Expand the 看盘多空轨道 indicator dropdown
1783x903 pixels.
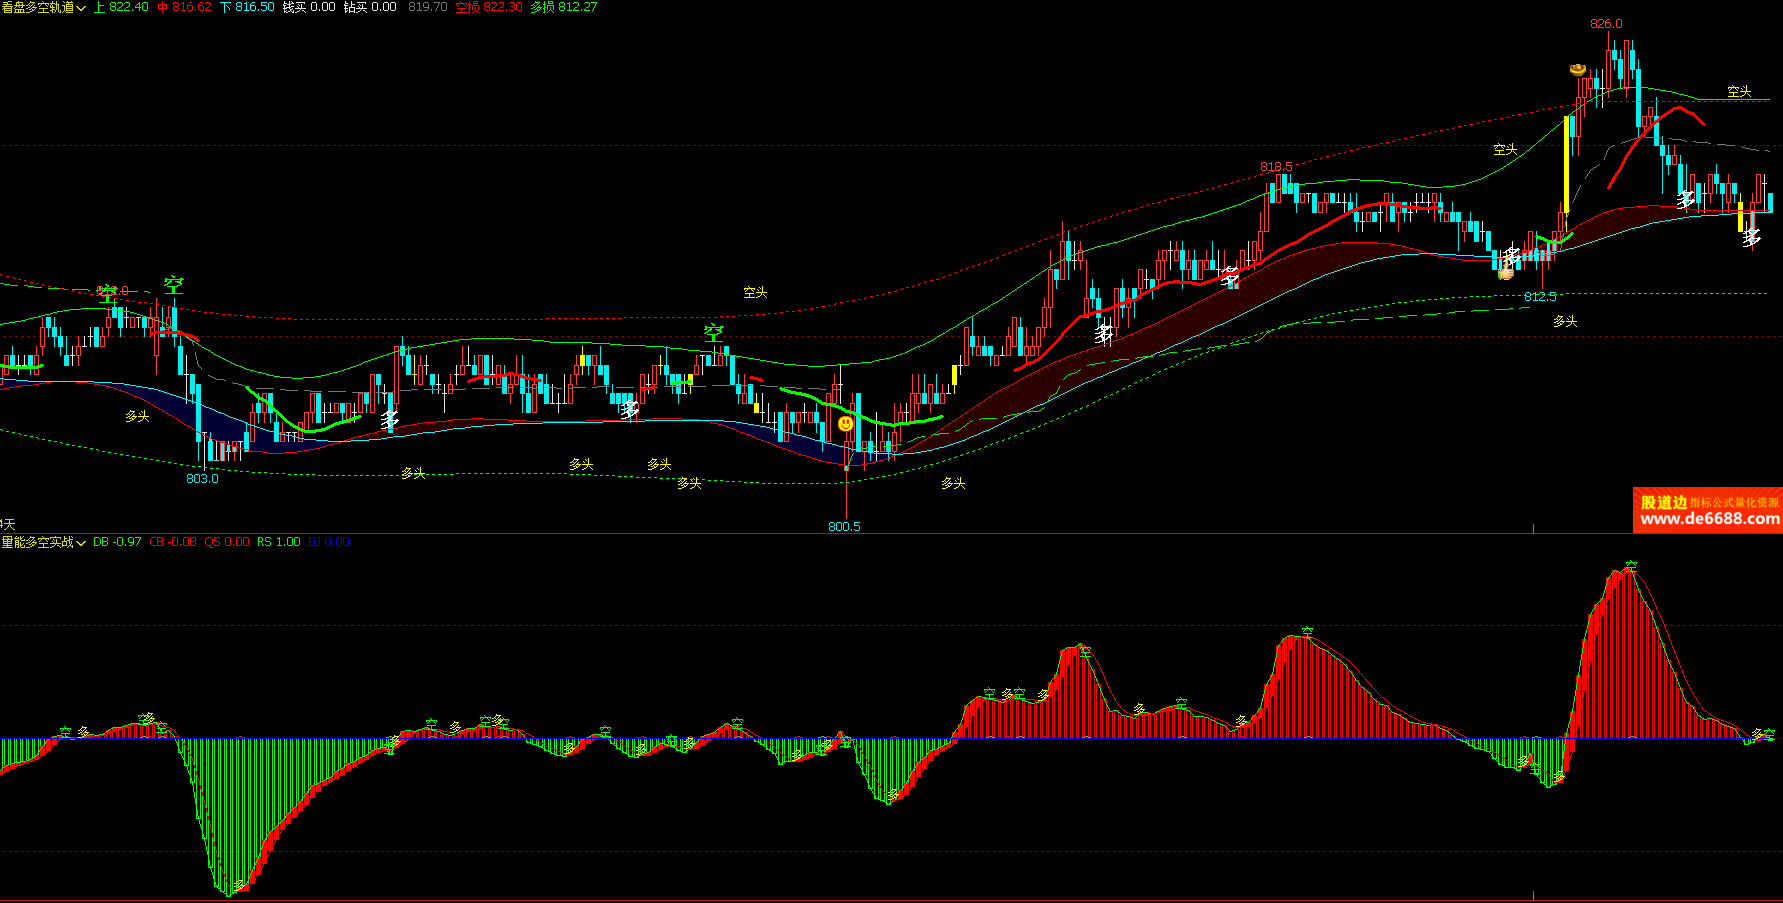[x=81, y=8]
